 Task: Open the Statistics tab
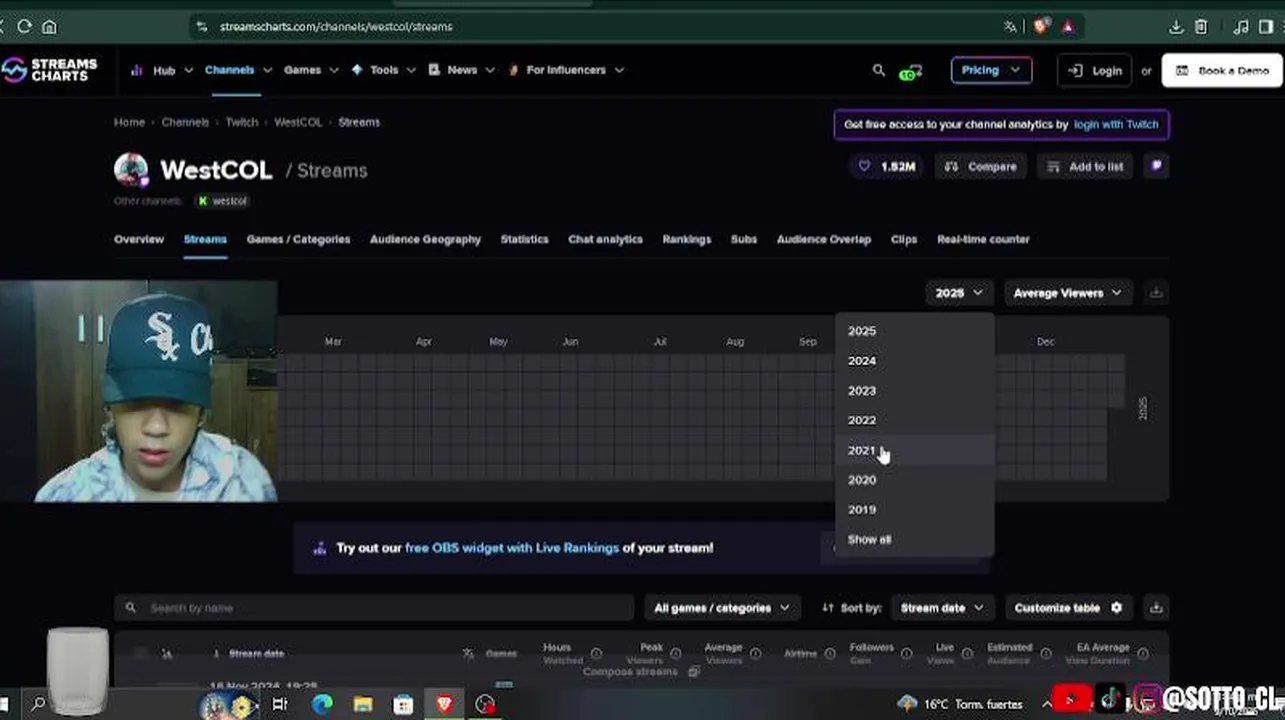pos(524,239)
